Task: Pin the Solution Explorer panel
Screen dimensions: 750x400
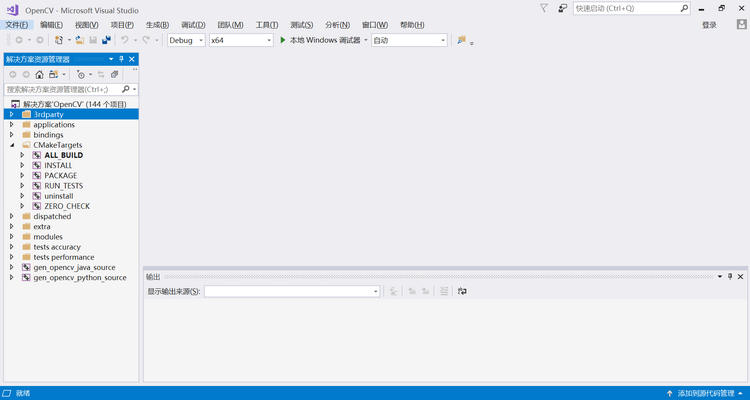Action: [121, 59]
